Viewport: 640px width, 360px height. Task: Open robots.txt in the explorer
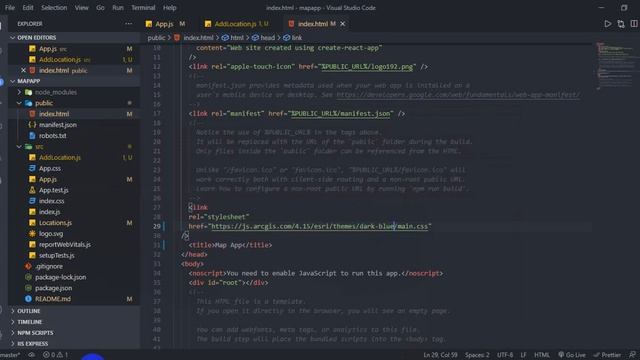[53, 136]
